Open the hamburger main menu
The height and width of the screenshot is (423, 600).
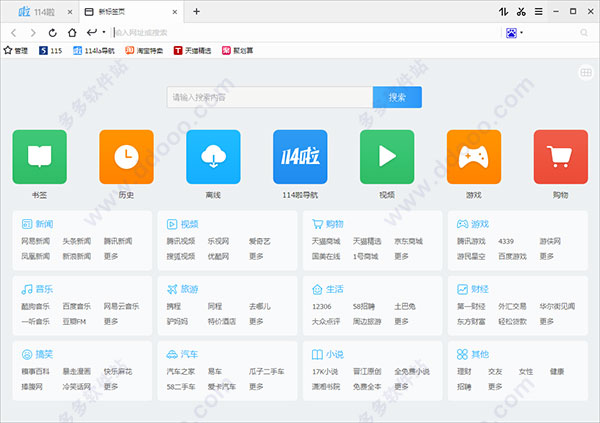(539, 12)
